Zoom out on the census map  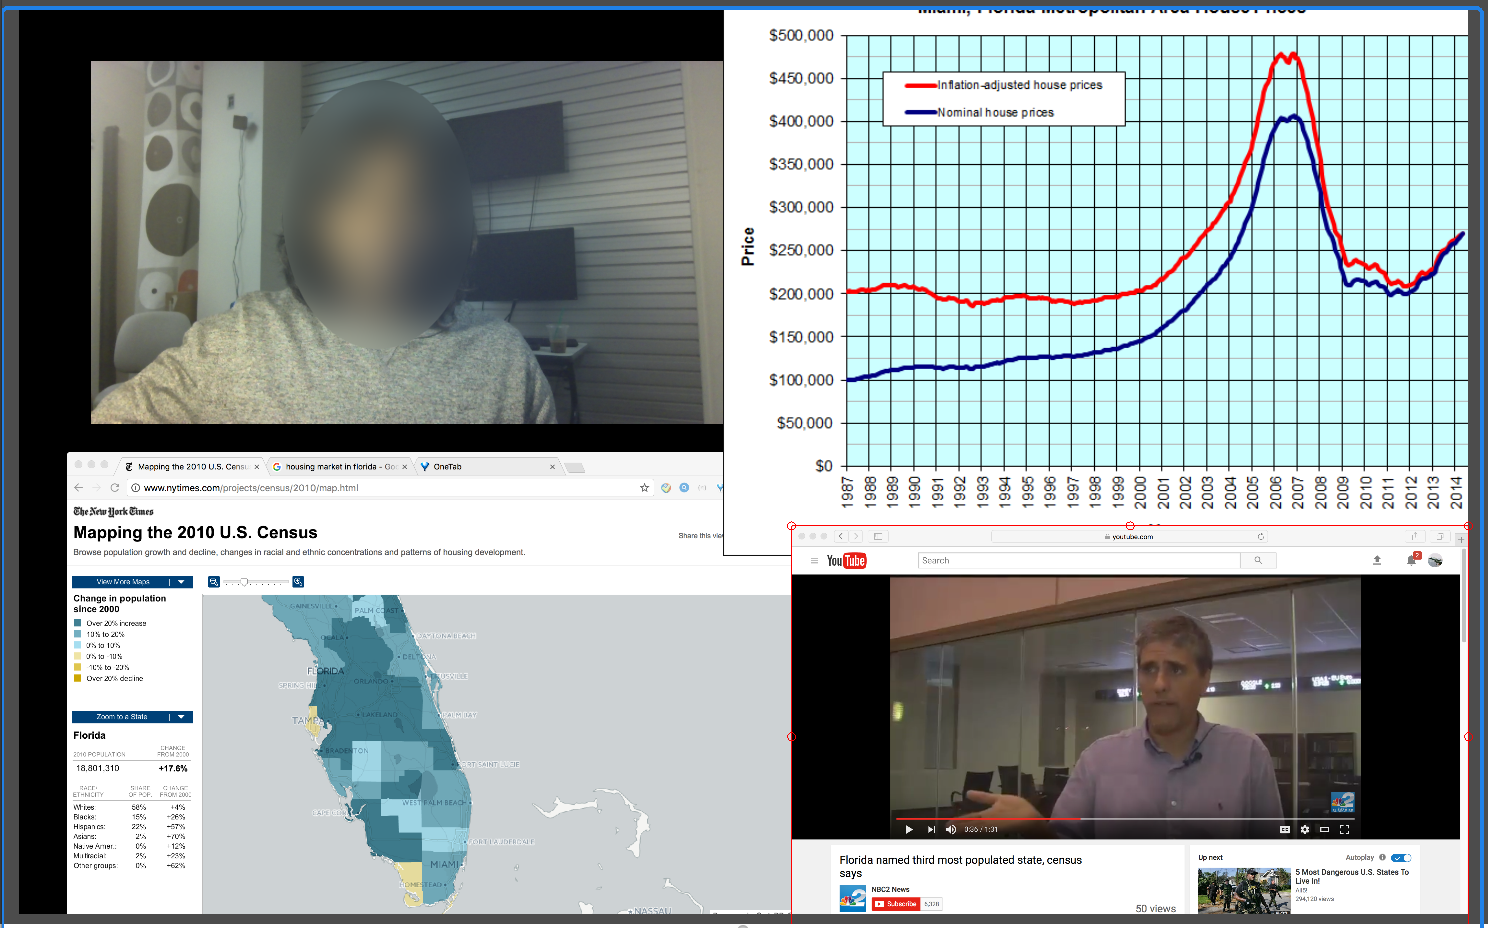(214, 582)
